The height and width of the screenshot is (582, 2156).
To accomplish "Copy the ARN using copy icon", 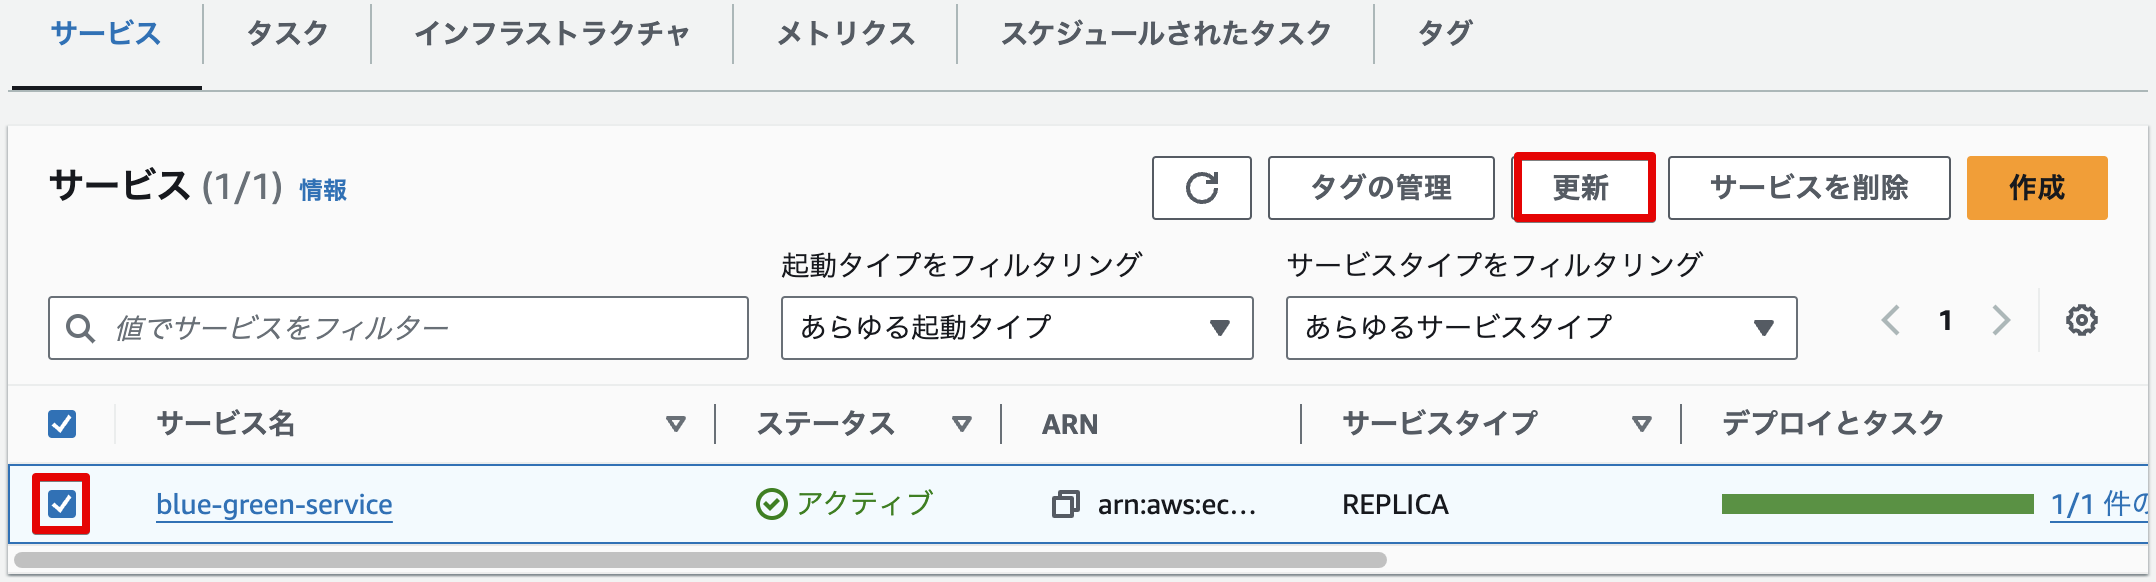I will [x=1065, y=504].
